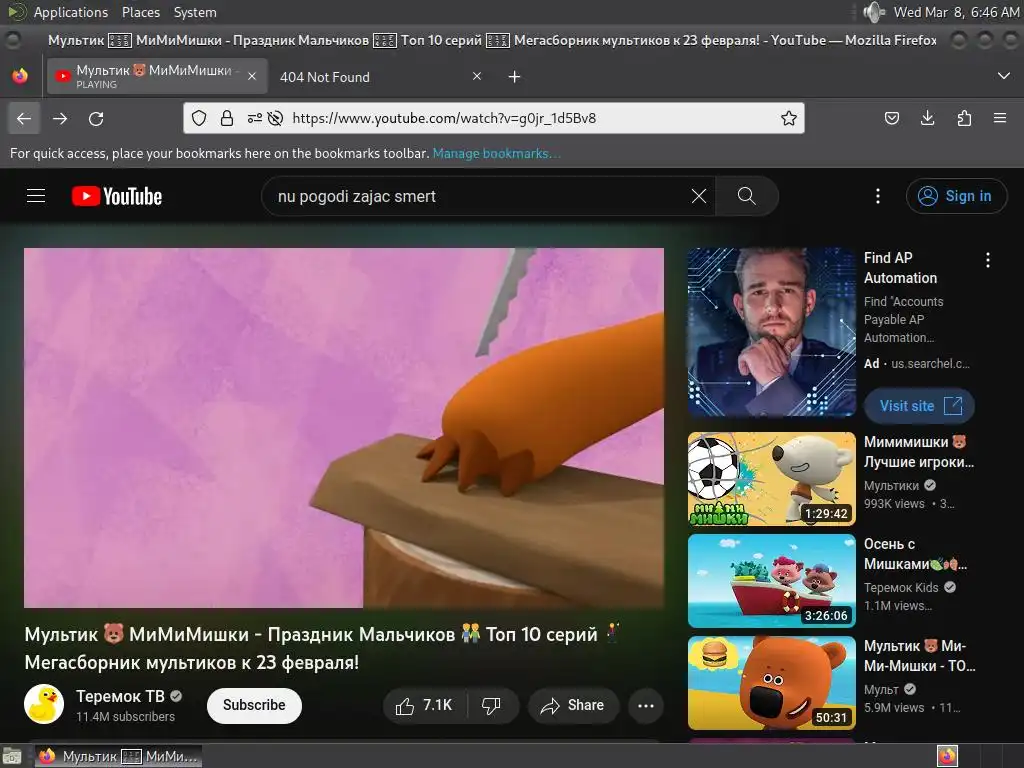Open the 50:31 Ми-Ми-Мишки video thumbnail
This screenshot has height=768, width=1024.
[771, 682]
